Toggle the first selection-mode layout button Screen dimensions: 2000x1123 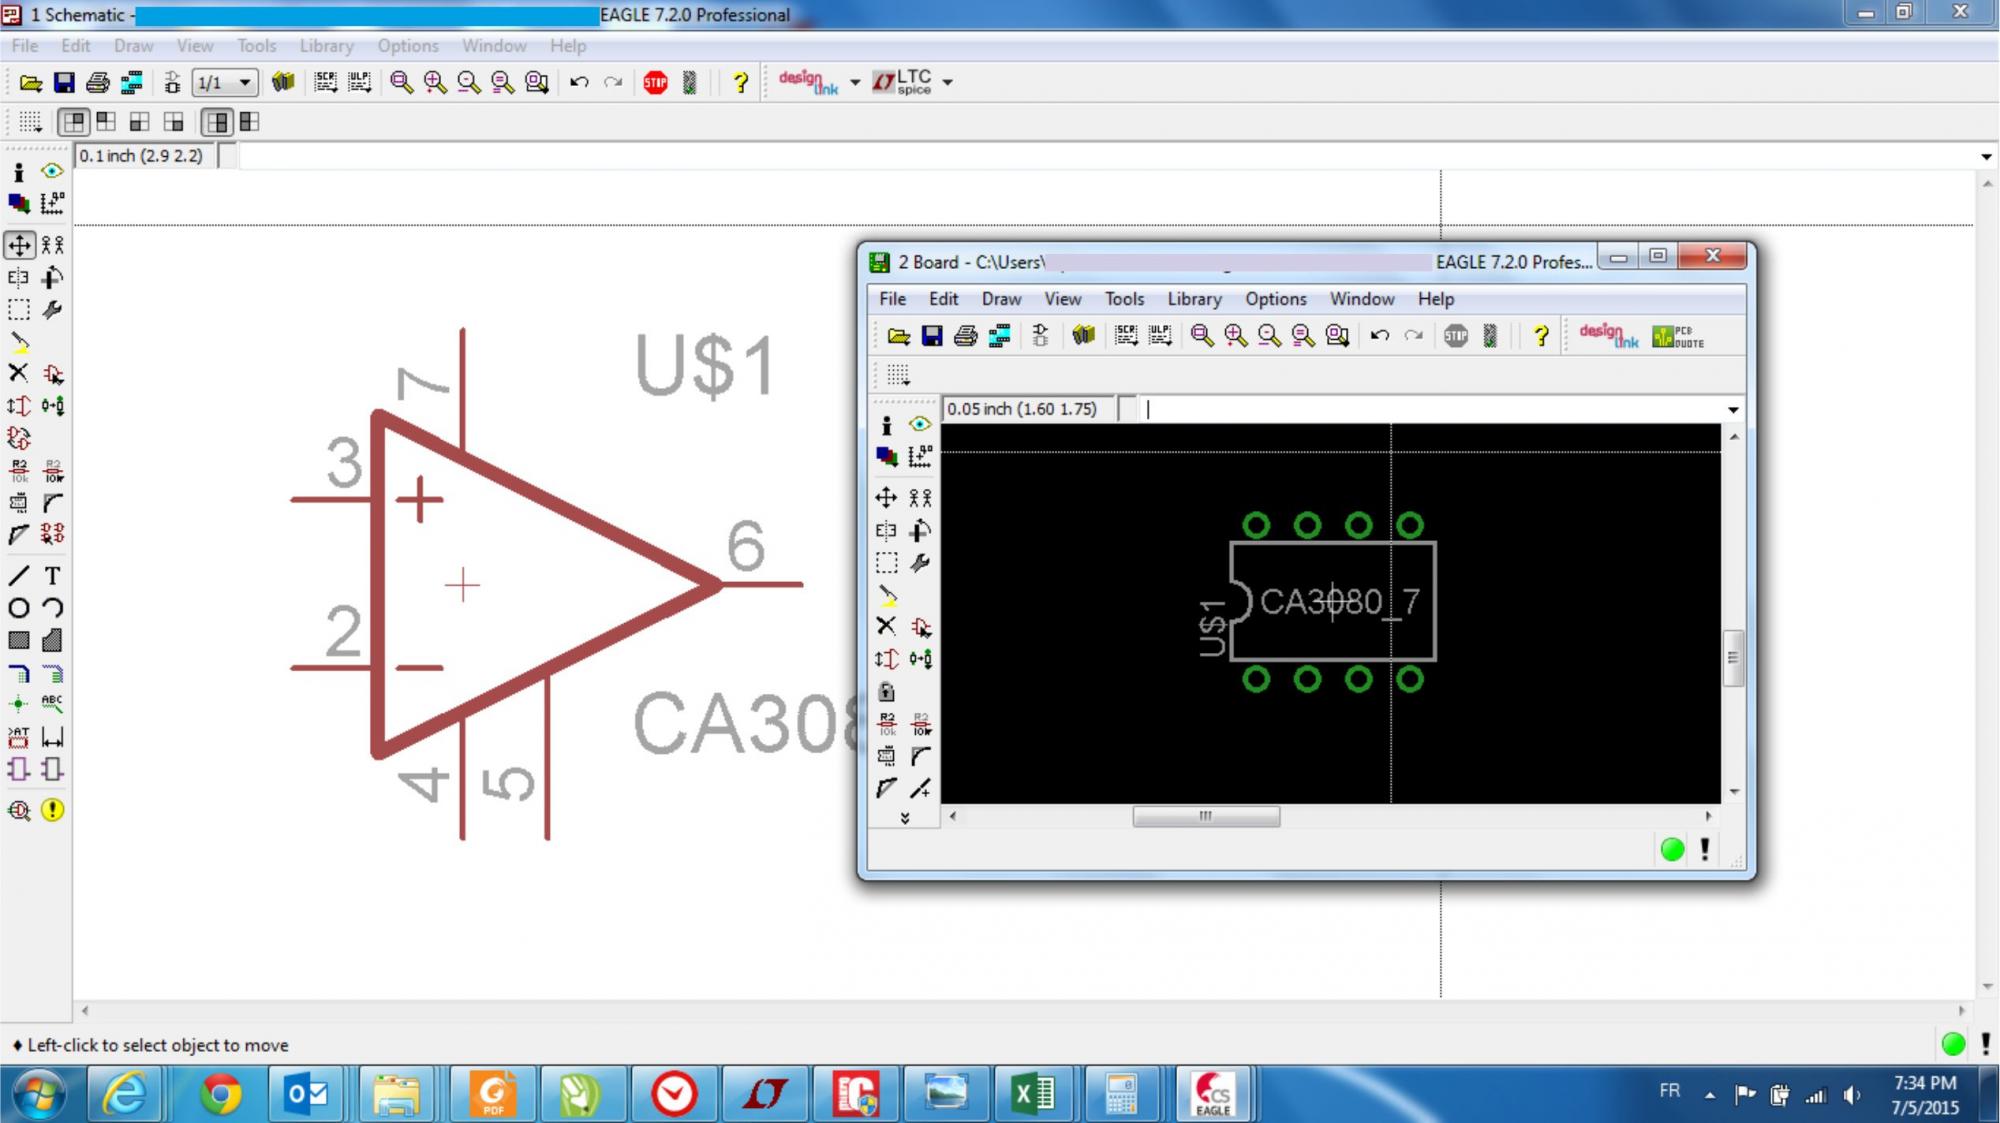click(x=74, y=122)
